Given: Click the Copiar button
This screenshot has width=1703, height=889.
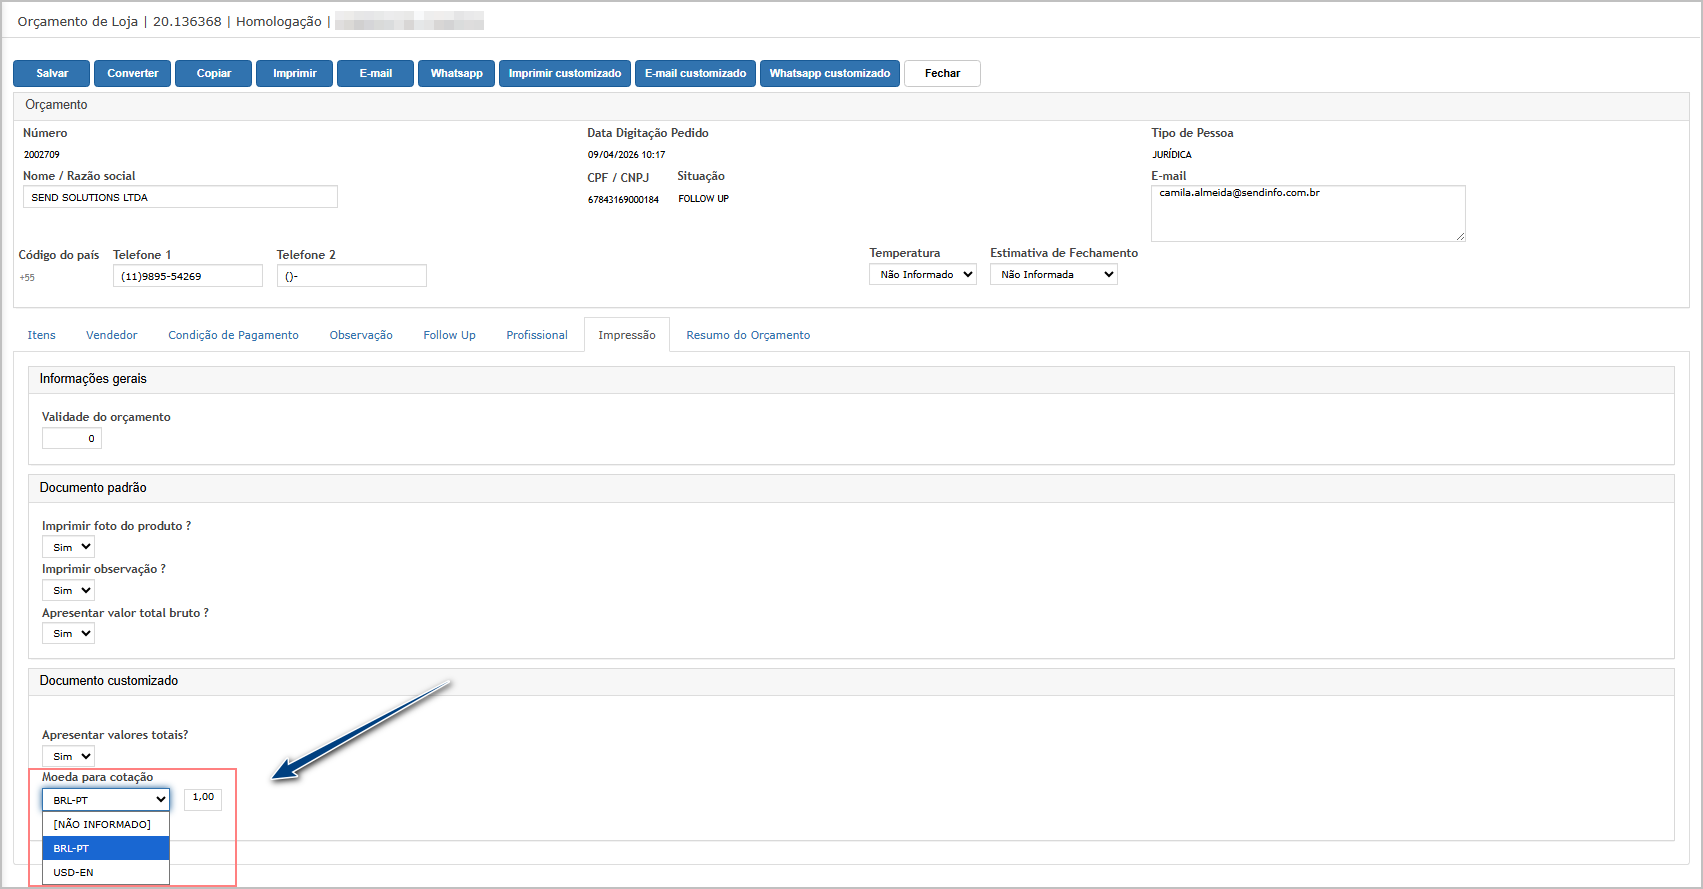Looking at the screenshot, I should pos(213,74).
